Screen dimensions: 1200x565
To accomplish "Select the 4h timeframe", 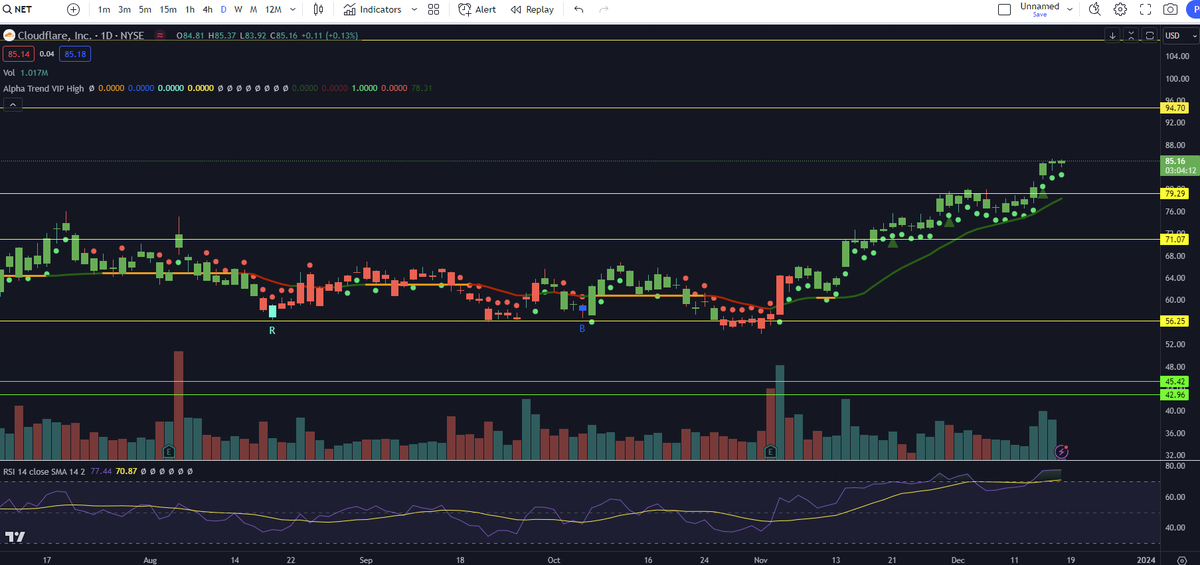I will click(207, 9).
